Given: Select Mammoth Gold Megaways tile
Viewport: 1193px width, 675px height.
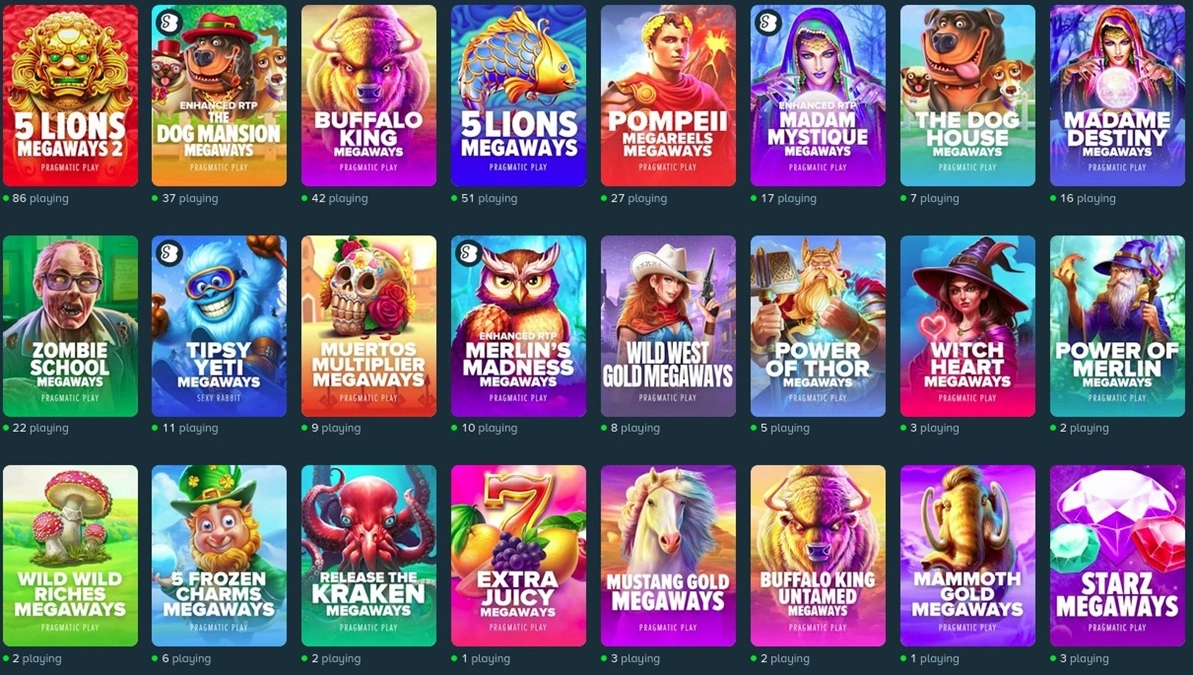Looking at the screenshot, I should (x=968, y=556).
